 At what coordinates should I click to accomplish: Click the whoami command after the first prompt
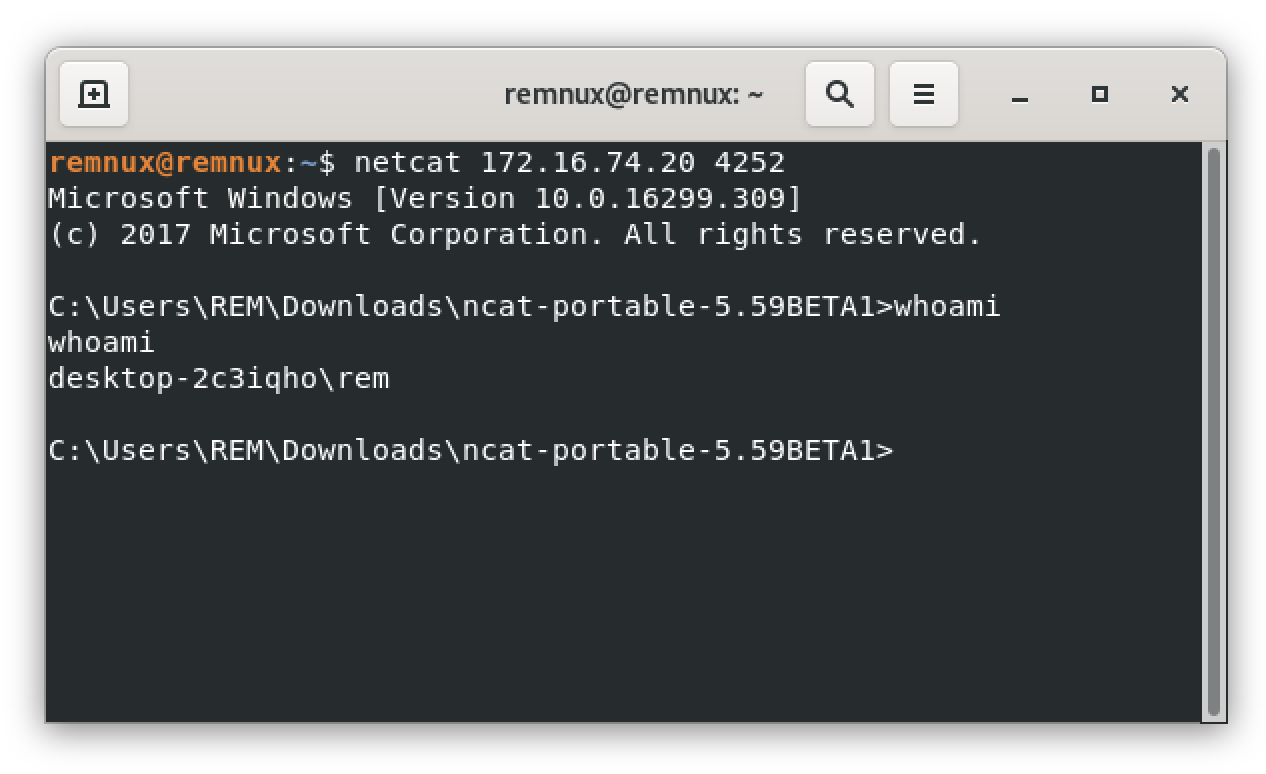pyautogui.click(x=947, y=306)
